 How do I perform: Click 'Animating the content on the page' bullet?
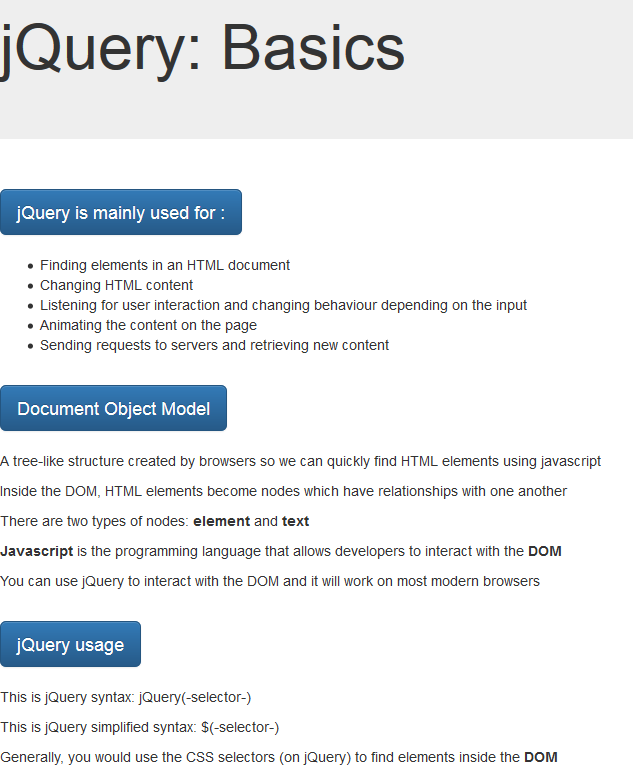pyautogui.click(x=148, y=325)
